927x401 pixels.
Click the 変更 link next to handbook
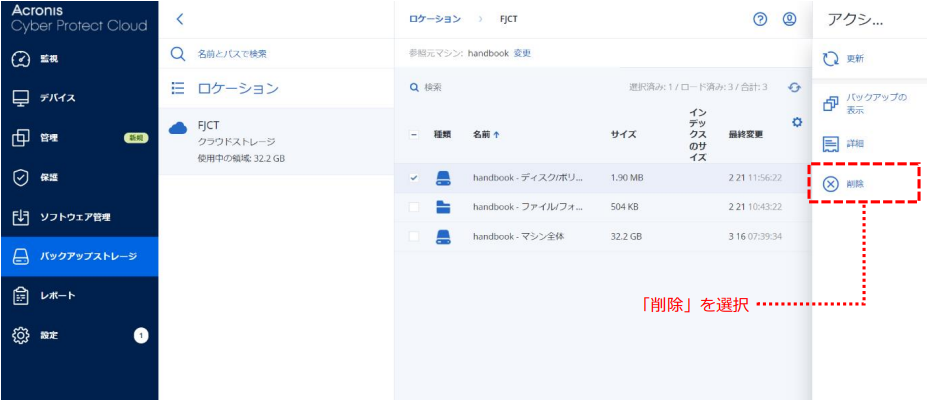(523, 53)
